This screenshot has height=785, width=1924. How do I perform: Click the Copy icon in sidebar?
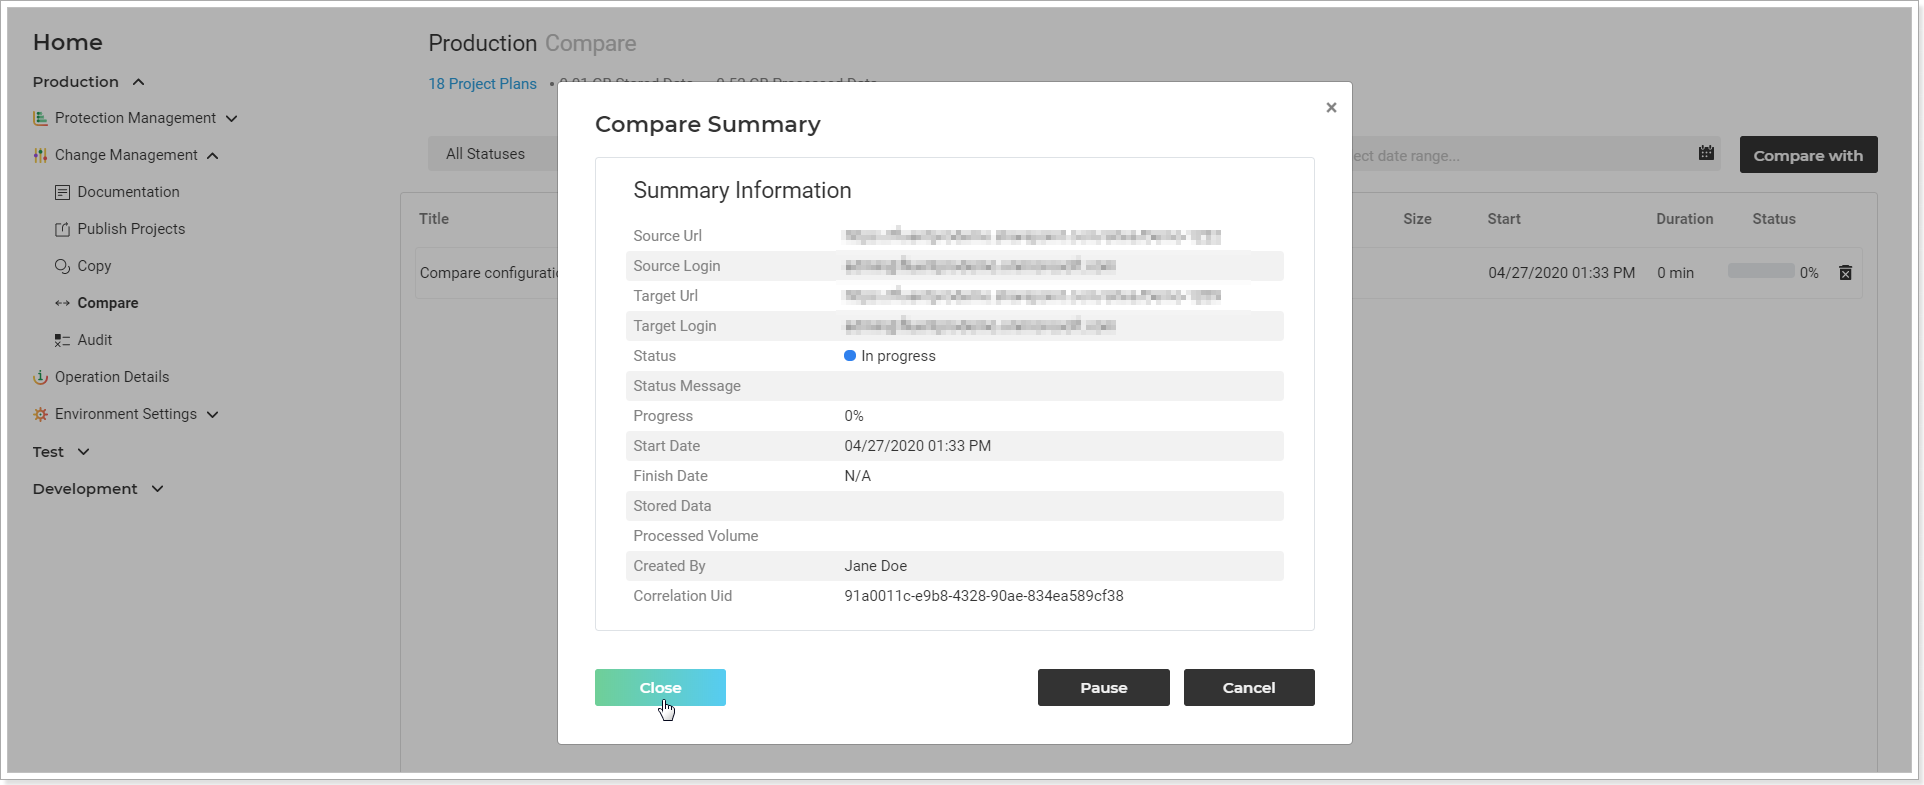click(62, 266)
